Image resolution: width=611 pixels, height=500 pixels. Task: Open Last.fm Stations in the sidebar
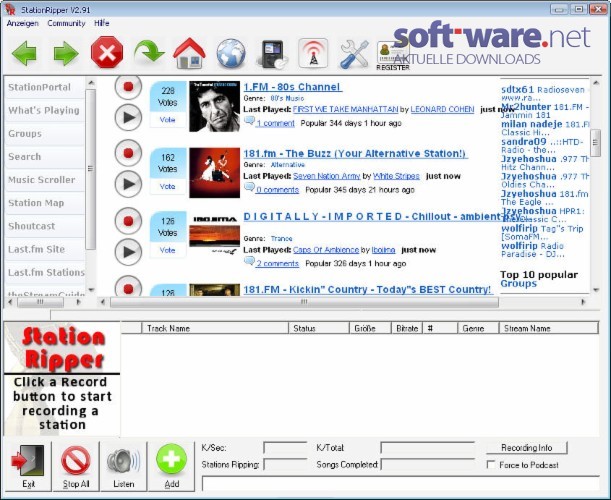tap(45, 272)
